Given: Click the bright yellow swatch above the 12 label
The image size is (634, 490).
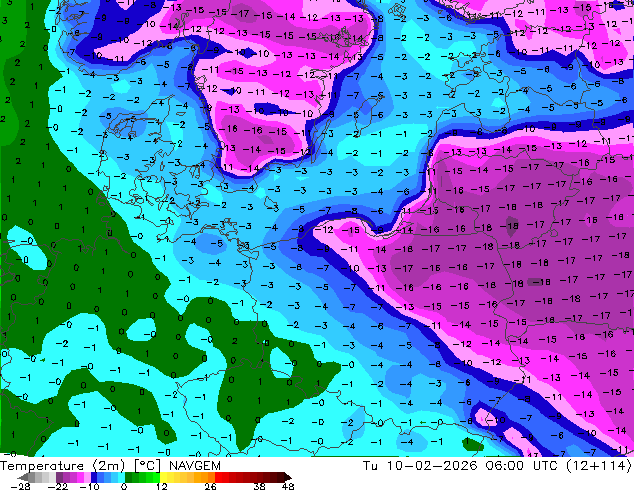Looking at the screenshot, I should point(163,477).
